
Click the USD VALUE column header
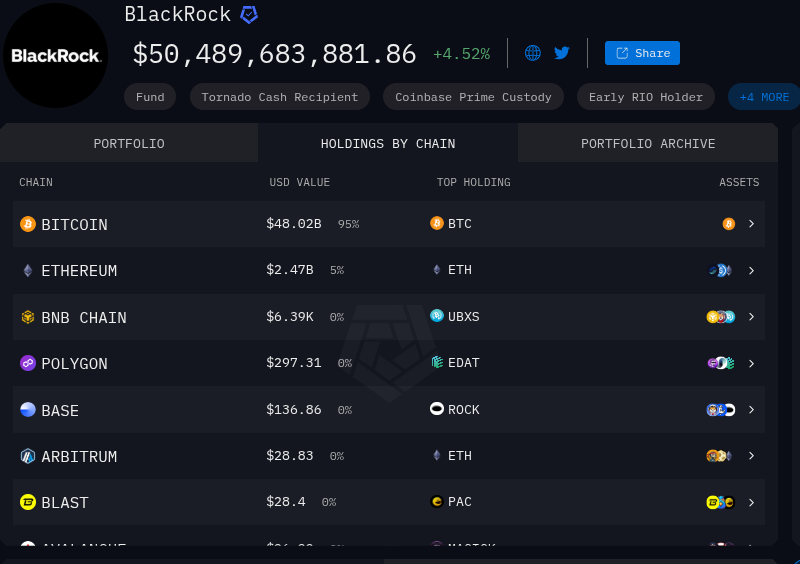tap(299, 182)
